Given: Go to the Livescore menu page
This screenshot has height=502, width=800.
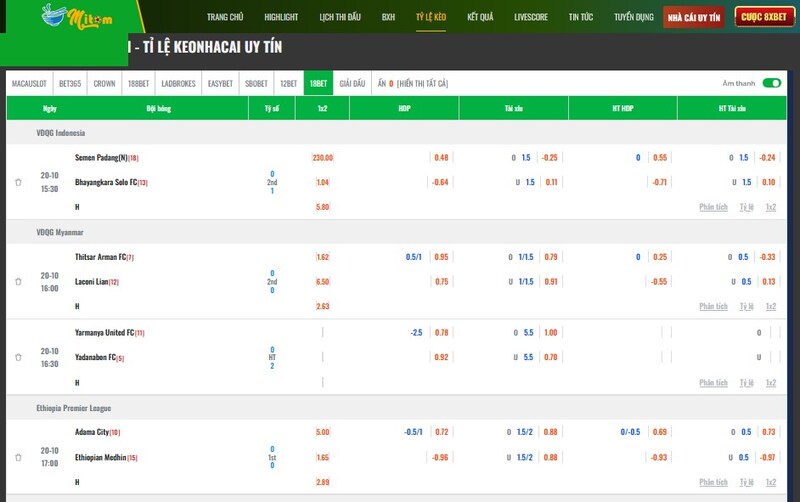Looking at the screenshot, I should tap(530, 17).
